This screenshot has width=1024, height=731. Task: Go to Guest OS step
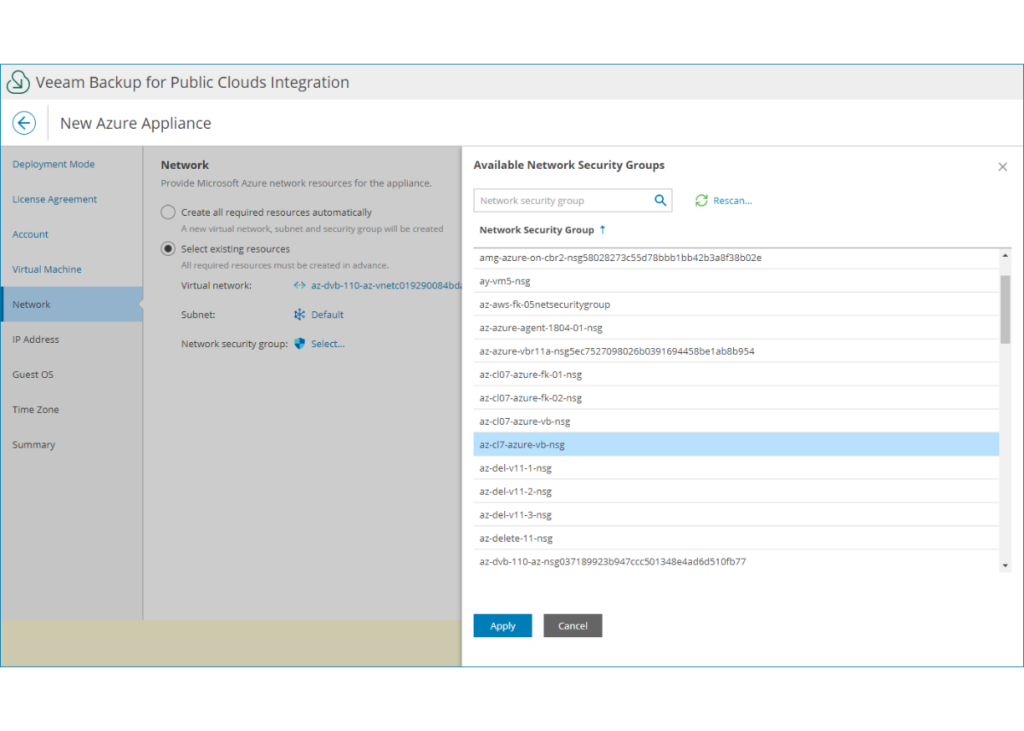(x=33, y=374)
